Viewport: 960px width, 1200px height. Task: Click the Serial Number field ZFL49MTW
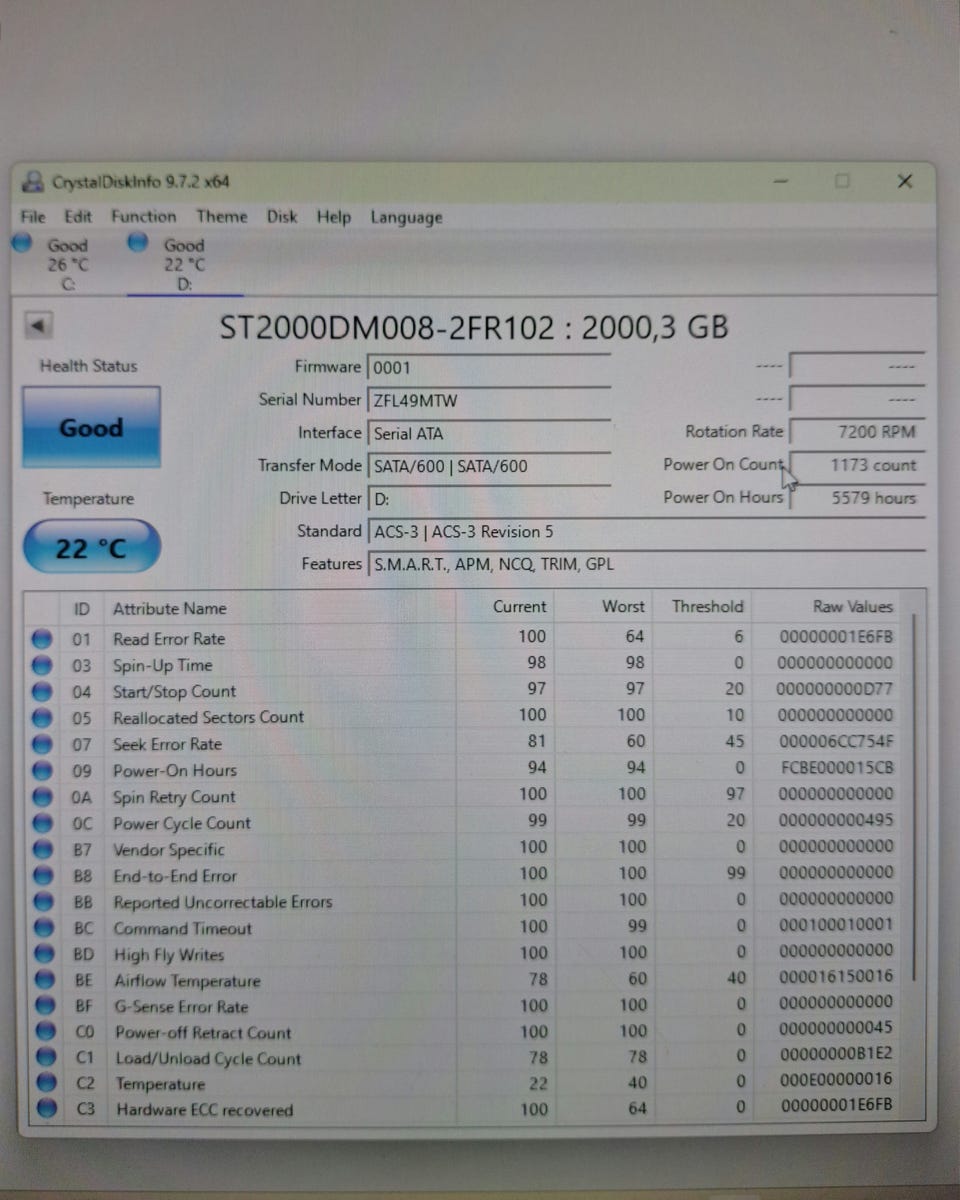coord(489,400)
